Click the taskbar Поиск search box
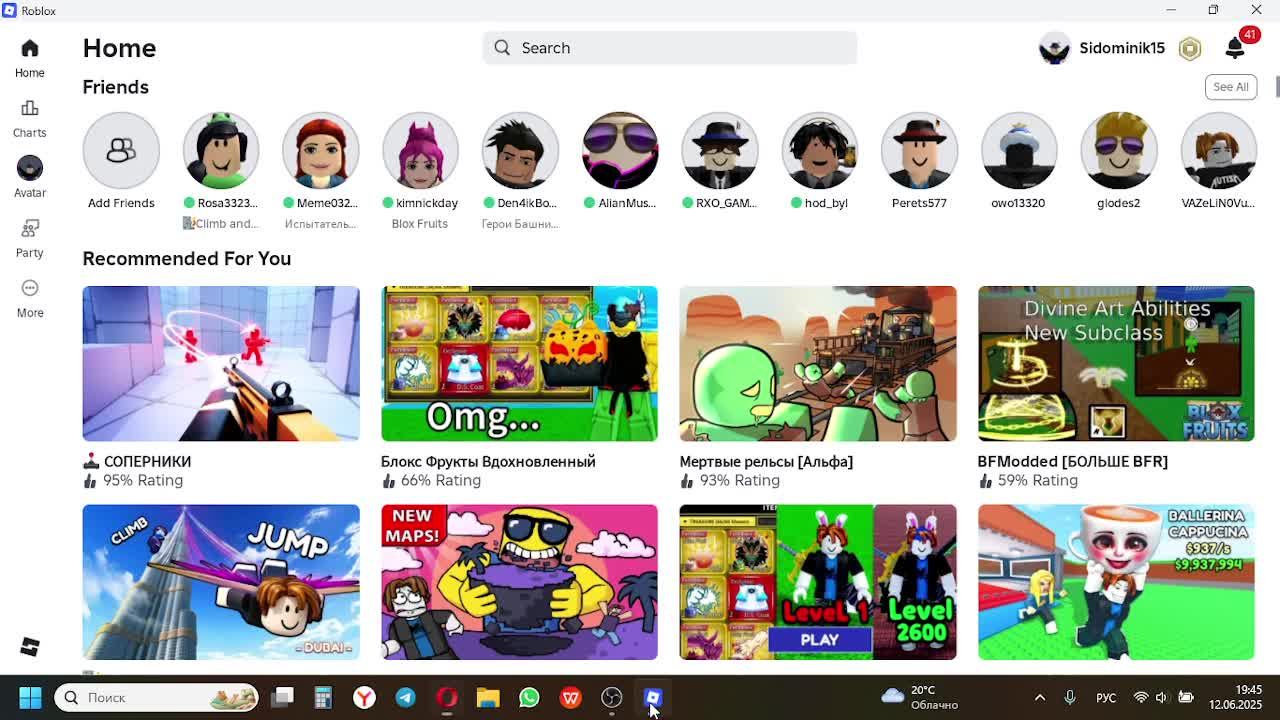This screenshot has height=720, width=1280. tap(156, 697)
